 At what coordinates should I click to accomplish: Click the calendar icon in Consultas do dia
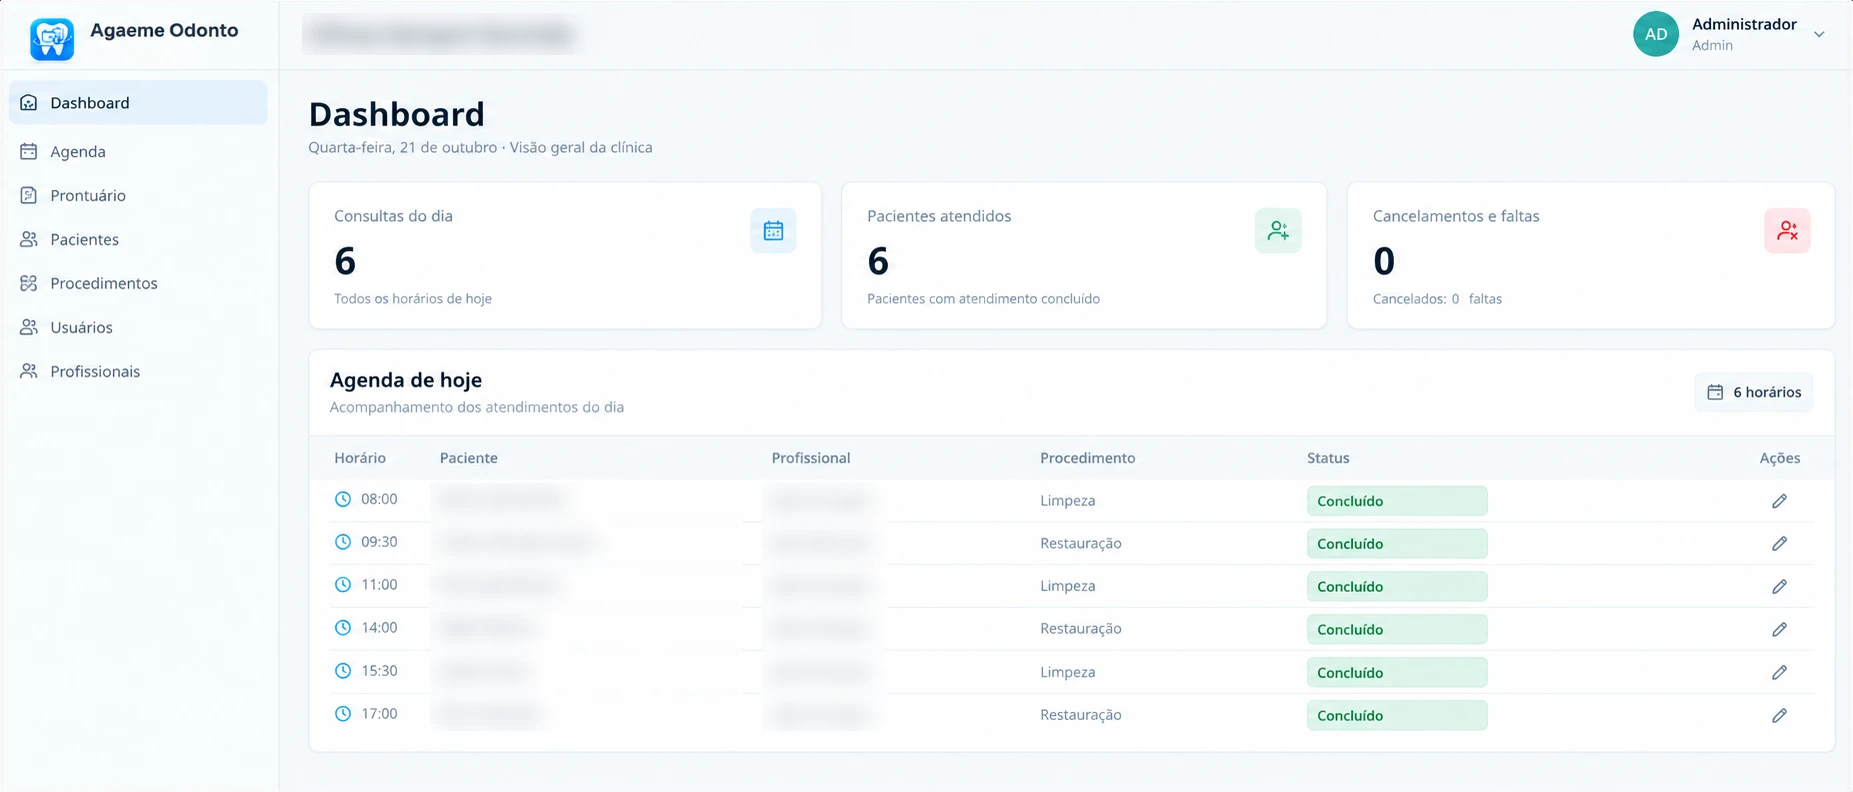pyautogui.click(x=773, y=231)
